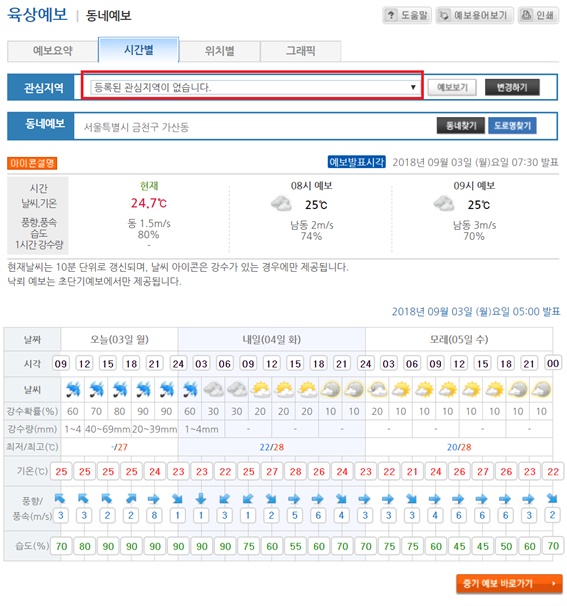The image size is (567, 606).
Task: Click the 40~69mm precipitation cell
Action: pyautogui.click(x=108, y=429)
